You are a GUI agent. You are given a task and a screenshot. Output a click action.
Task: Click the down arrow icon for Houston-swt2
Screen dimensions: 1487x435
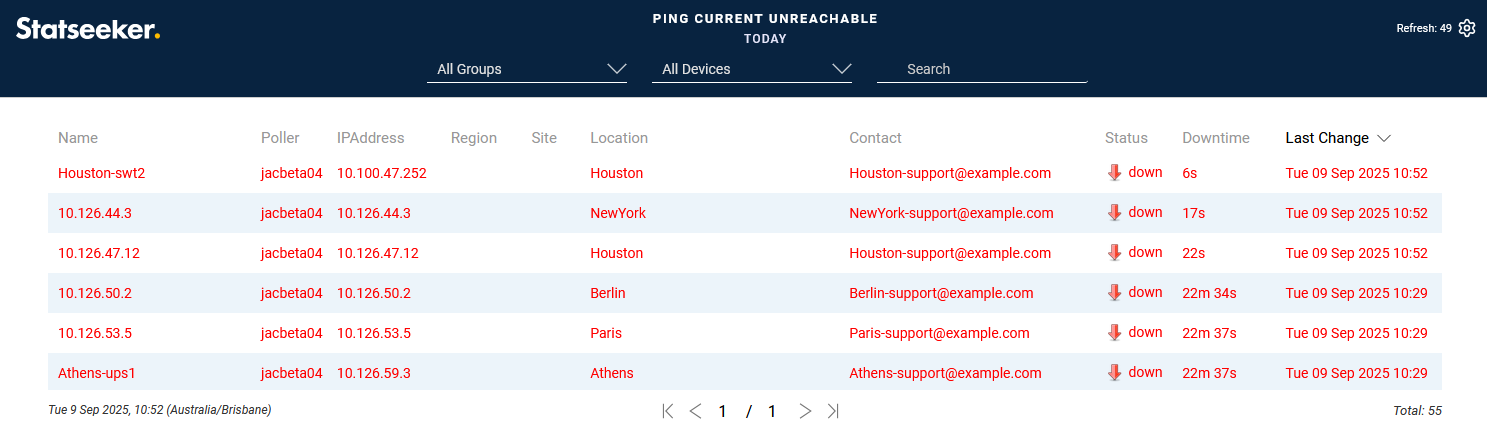[1115, 173]
